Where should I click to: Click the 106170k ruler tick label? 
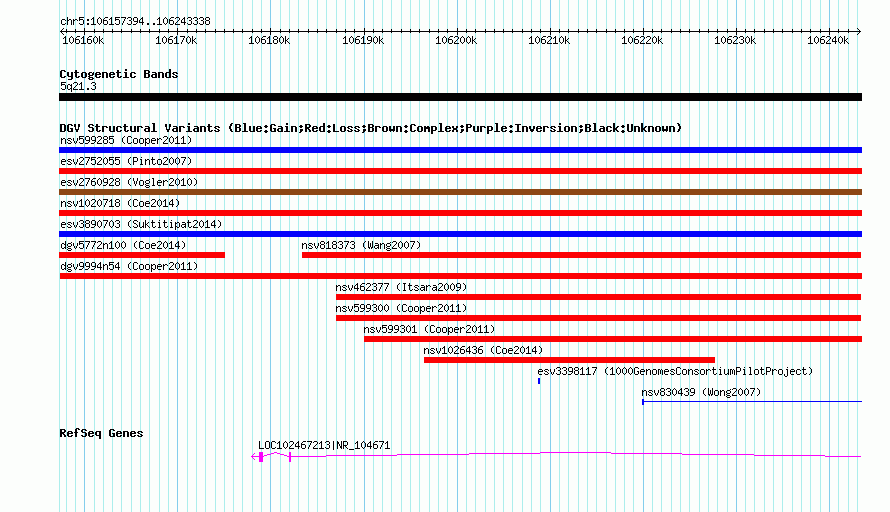click(176, 40)
